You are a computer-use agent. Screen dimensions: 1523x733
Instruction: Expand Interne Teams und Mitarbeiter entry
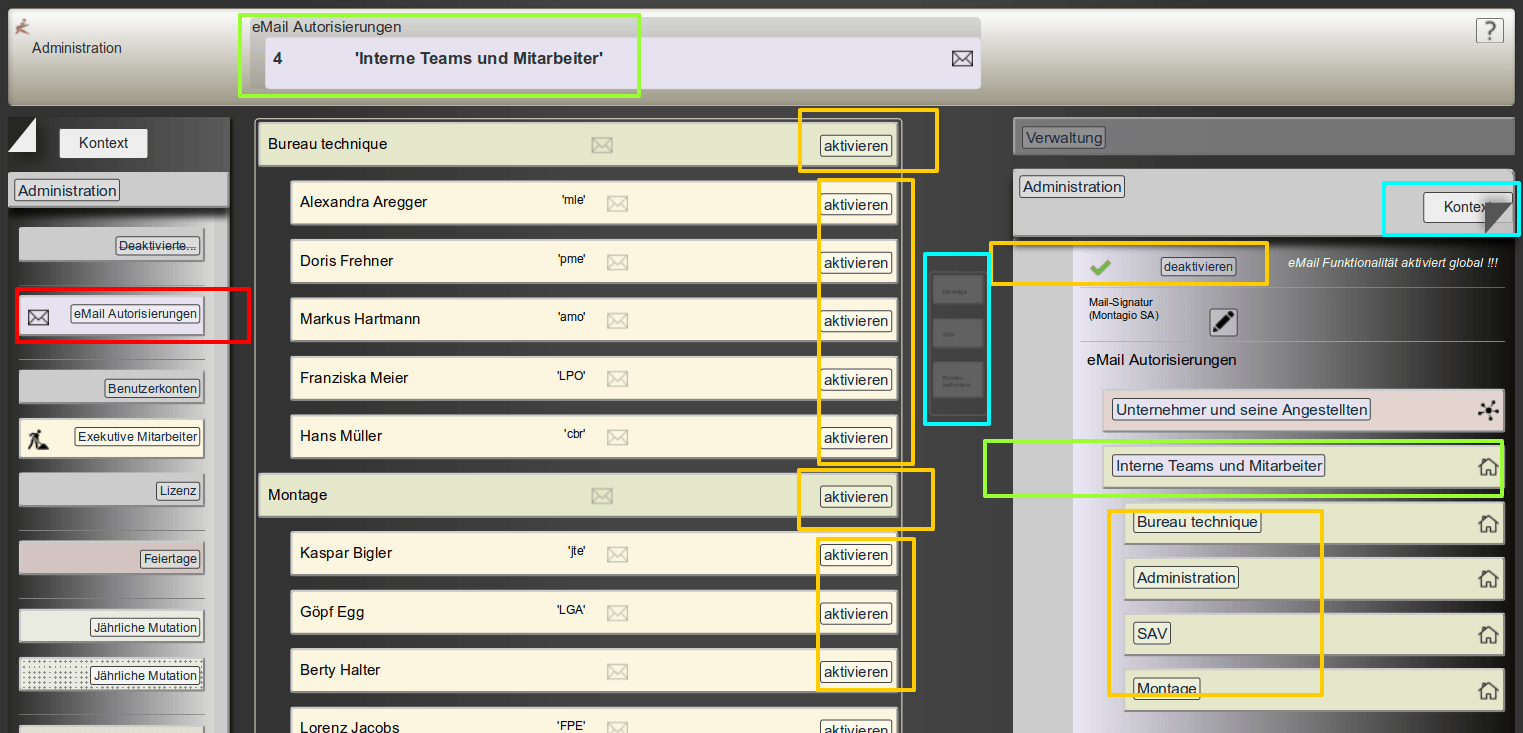pyautogui.click(x=1218, y=466)
